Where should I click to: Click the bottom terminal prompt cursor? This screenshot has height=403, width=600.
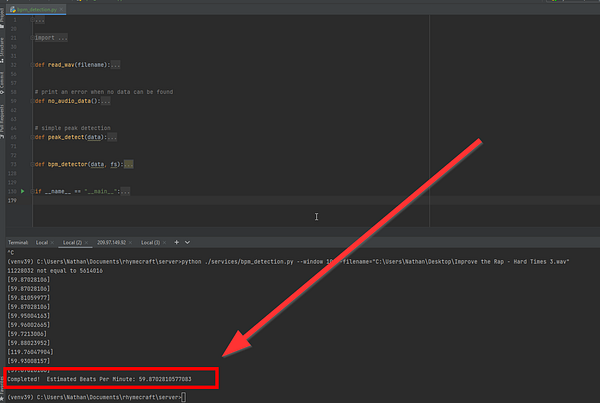pyautogui.click(x=184, y=397)
